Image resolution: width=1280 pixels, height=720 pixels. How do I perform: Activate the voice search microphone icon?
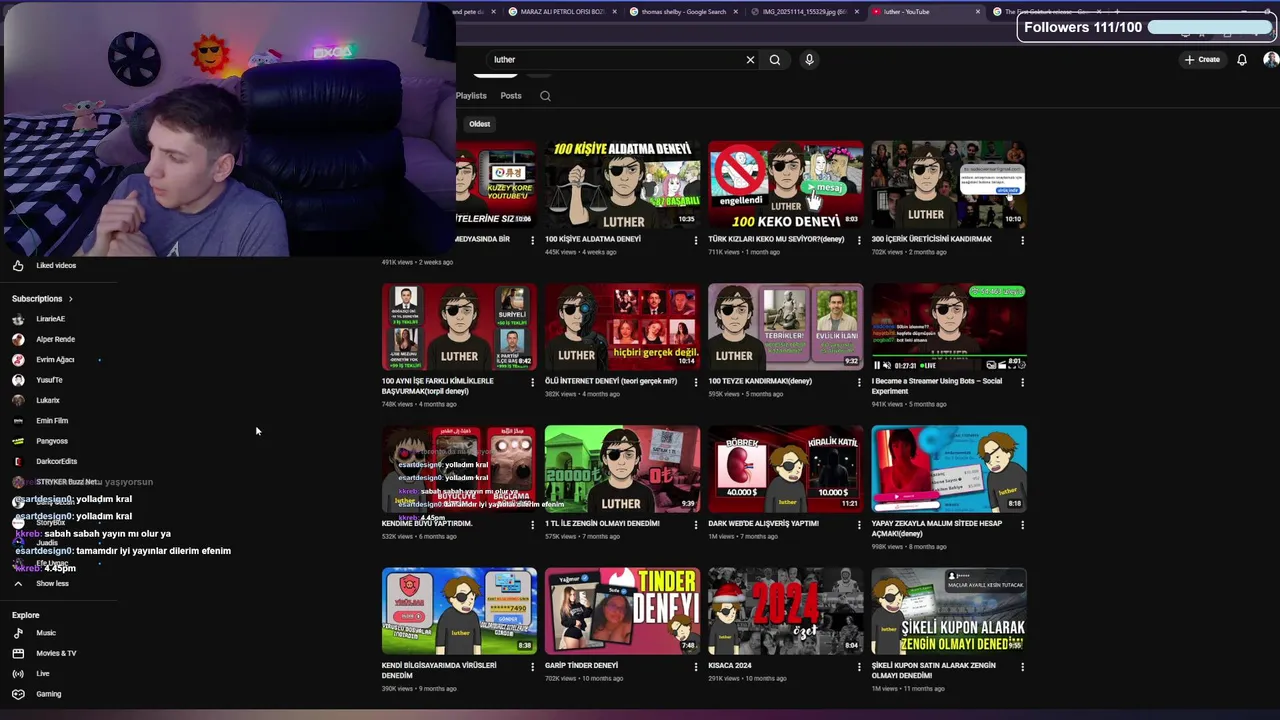pyautogui.click(x=809, y=60)
